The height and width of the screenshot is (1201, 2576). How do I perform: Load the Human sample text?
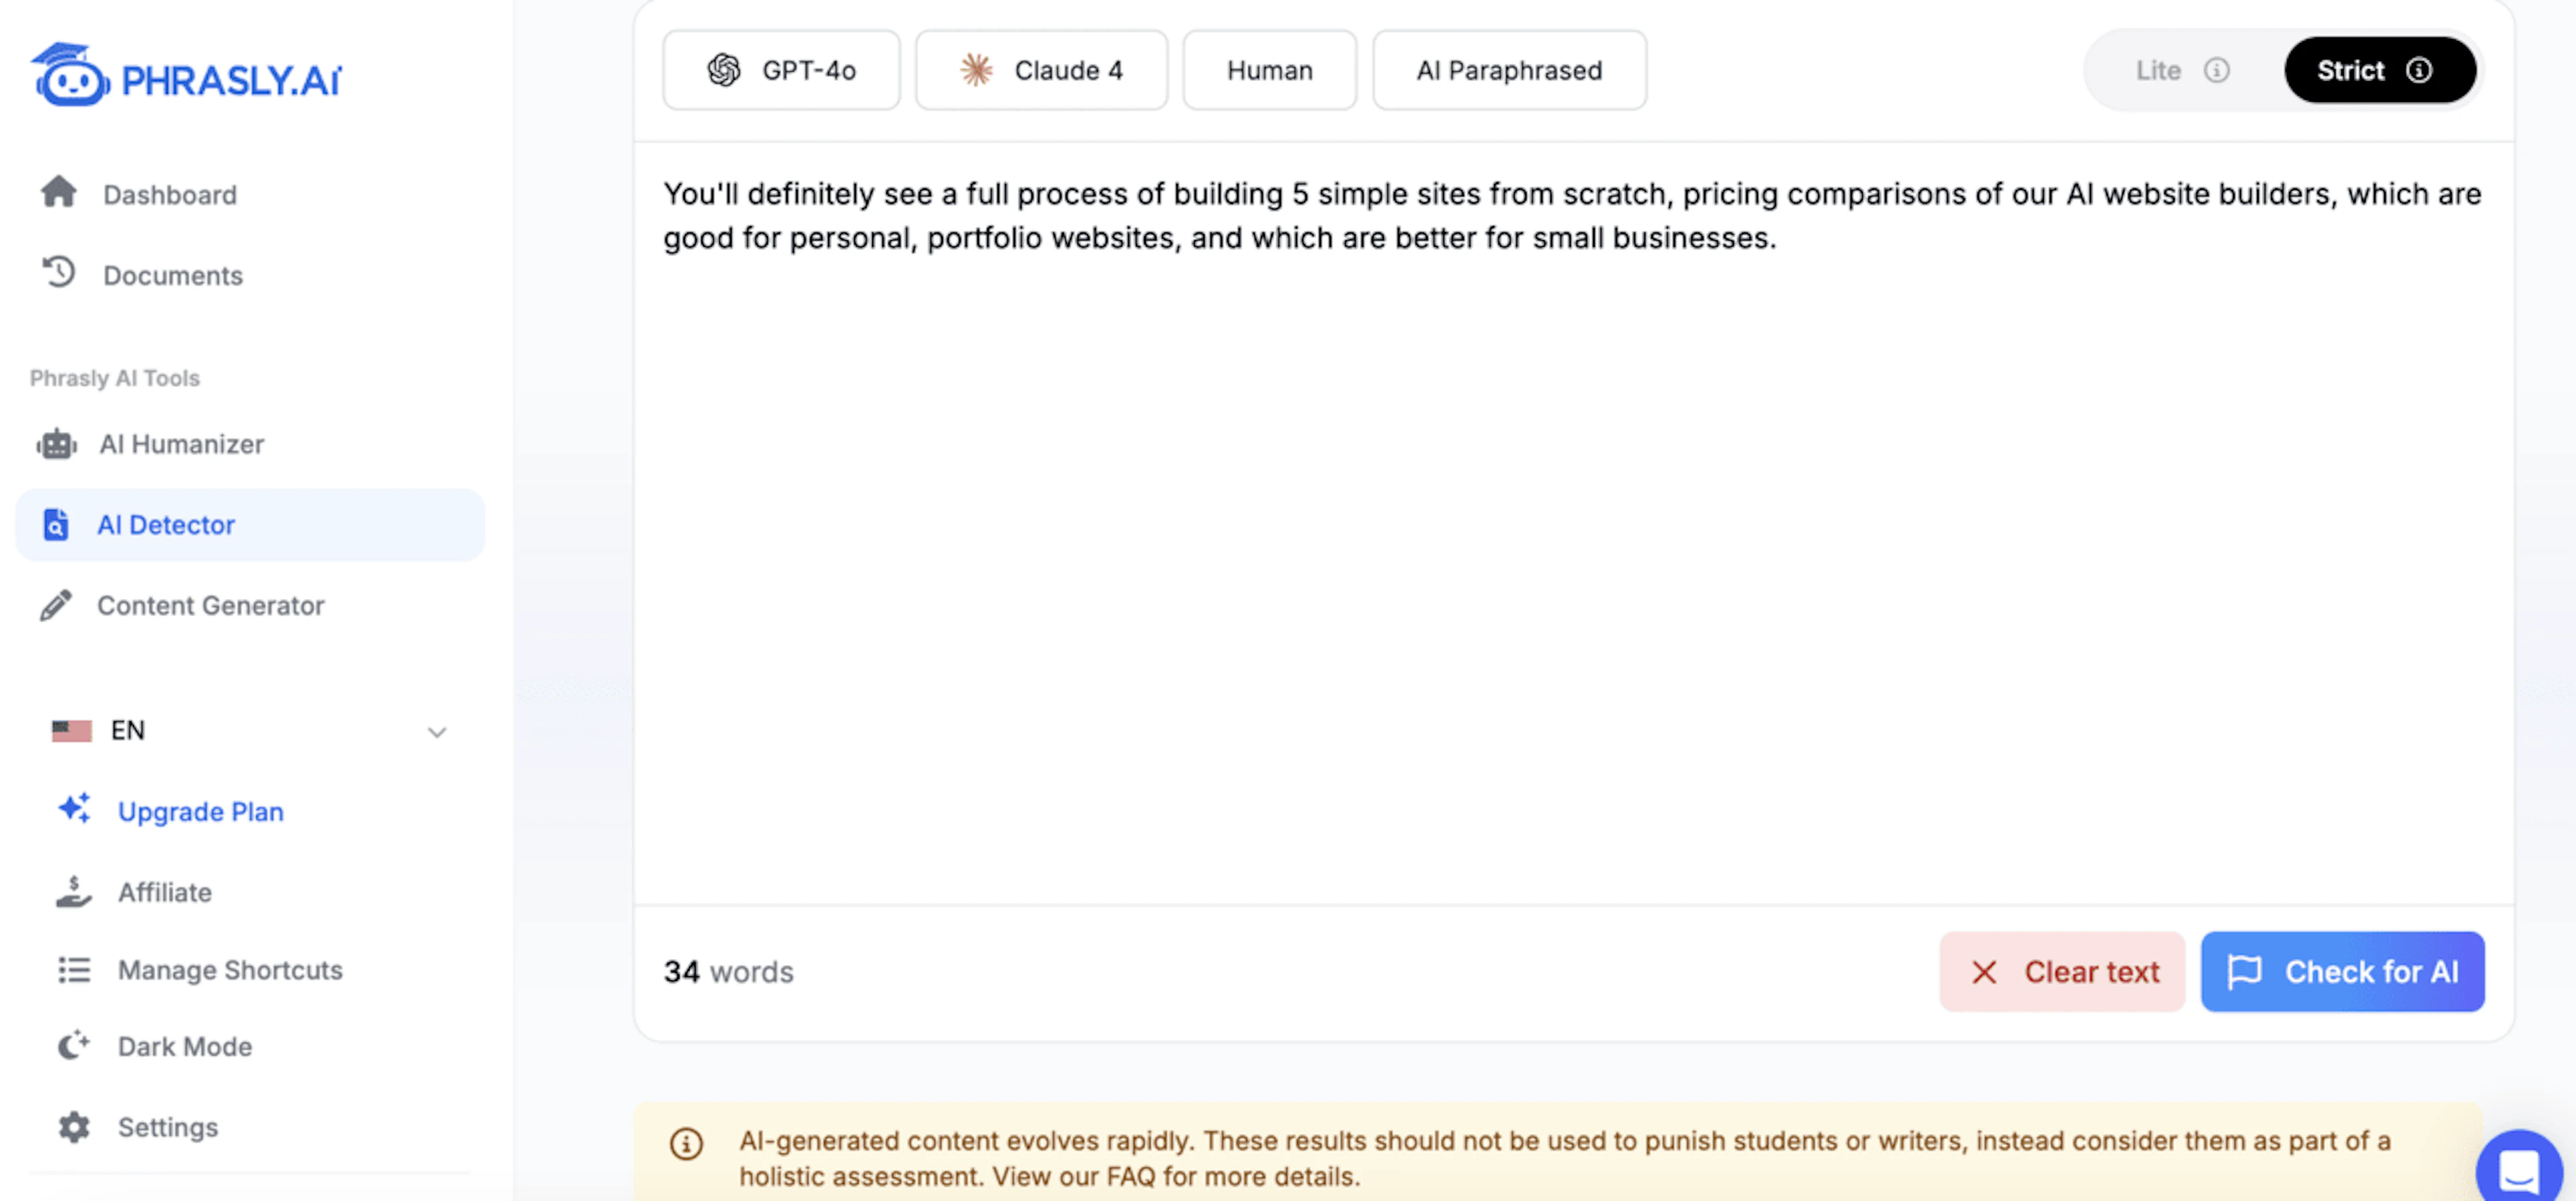pyautogui.click(x=1269, y=70)
